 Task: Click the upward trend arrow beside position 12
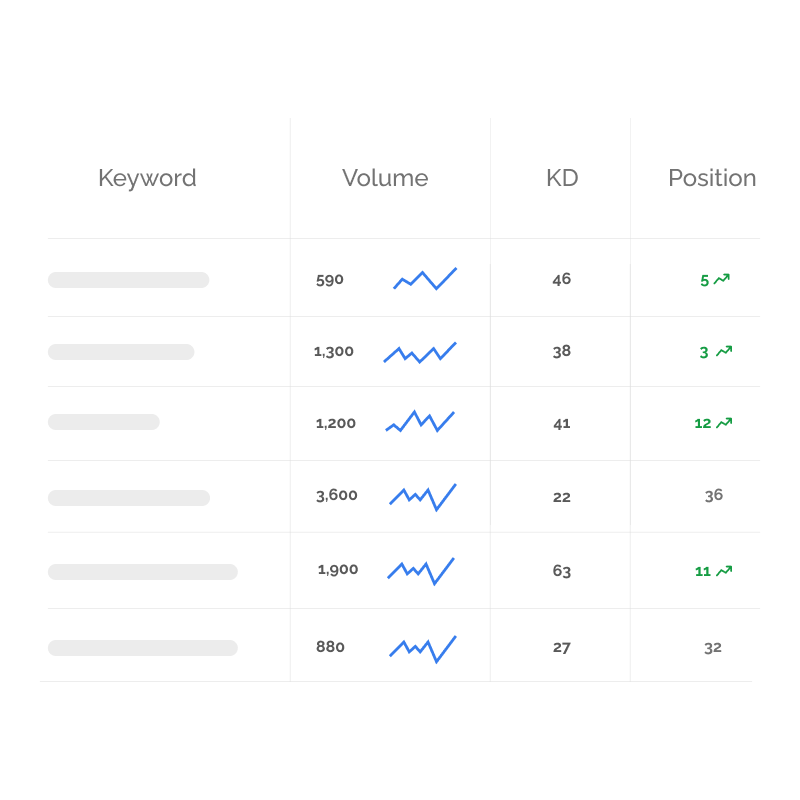pyautogui.click(x=724, y=423)
